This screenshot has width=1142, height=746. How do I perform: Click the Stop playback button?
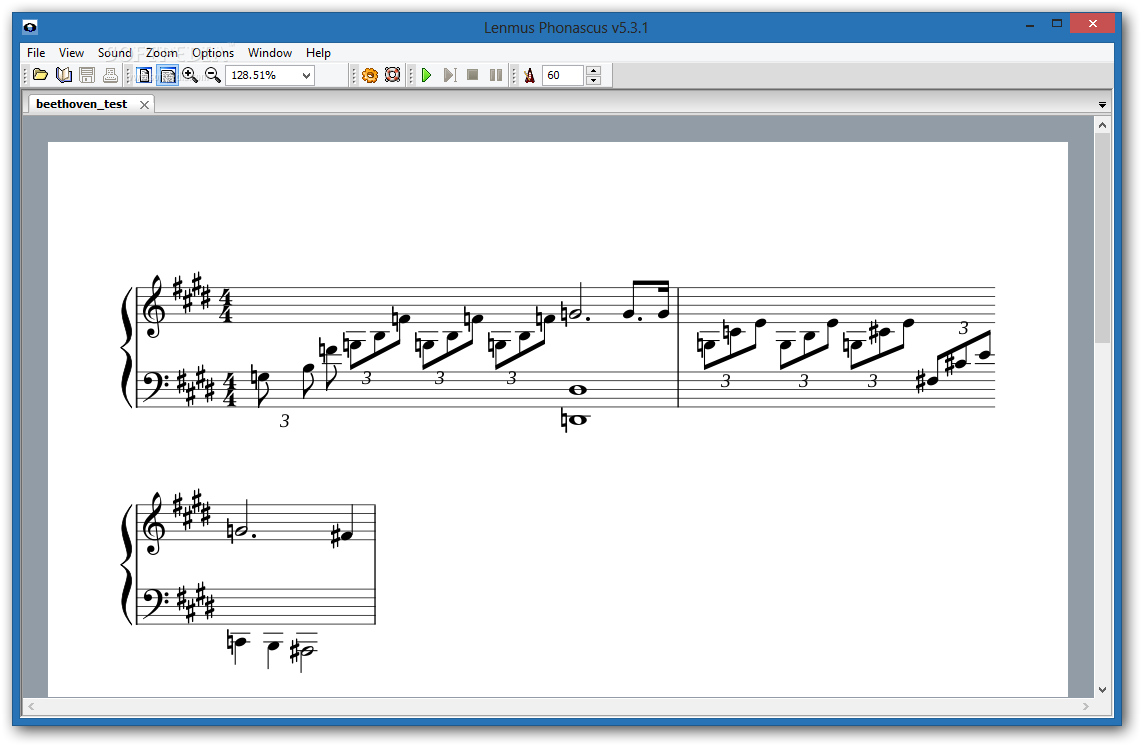tap(473, 75)
